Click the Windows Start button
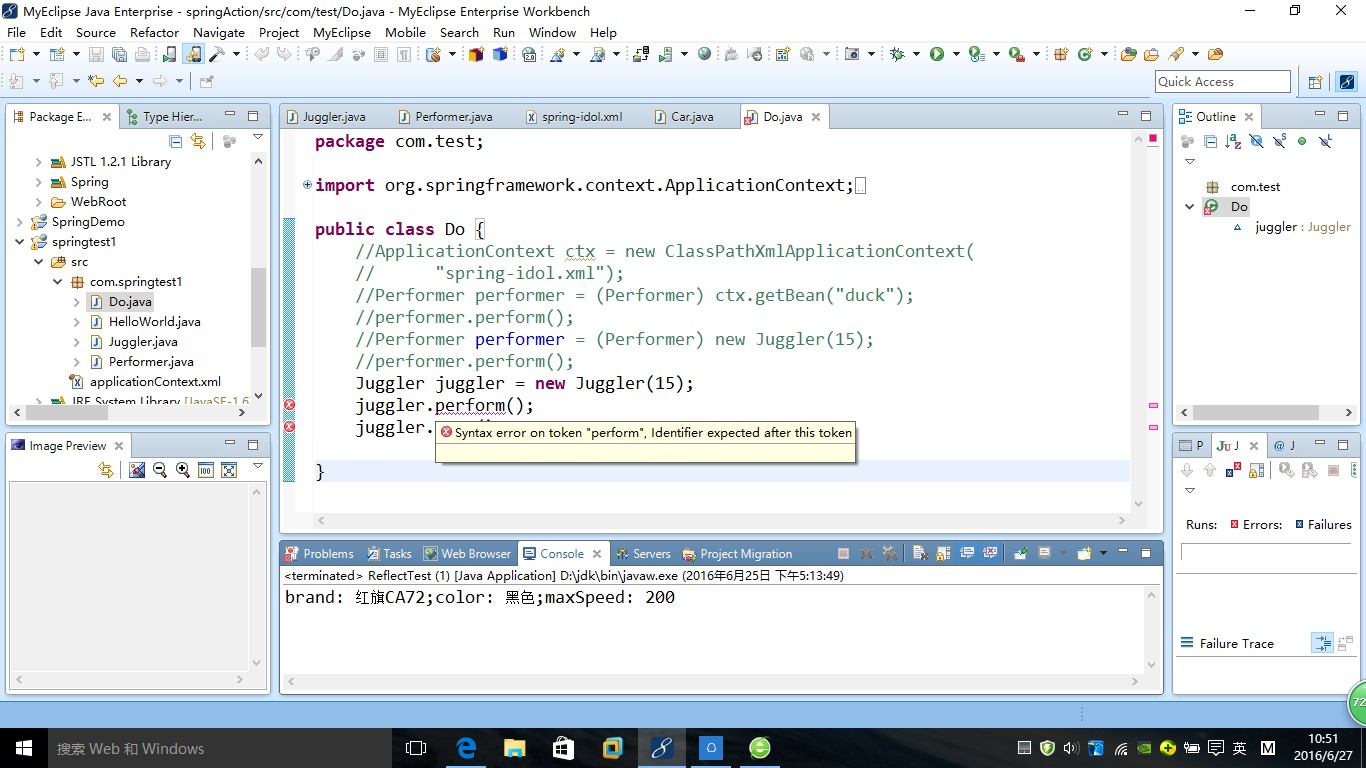Screen dimensions: 1366x768 pyautogui.click(x=24, y=747)
